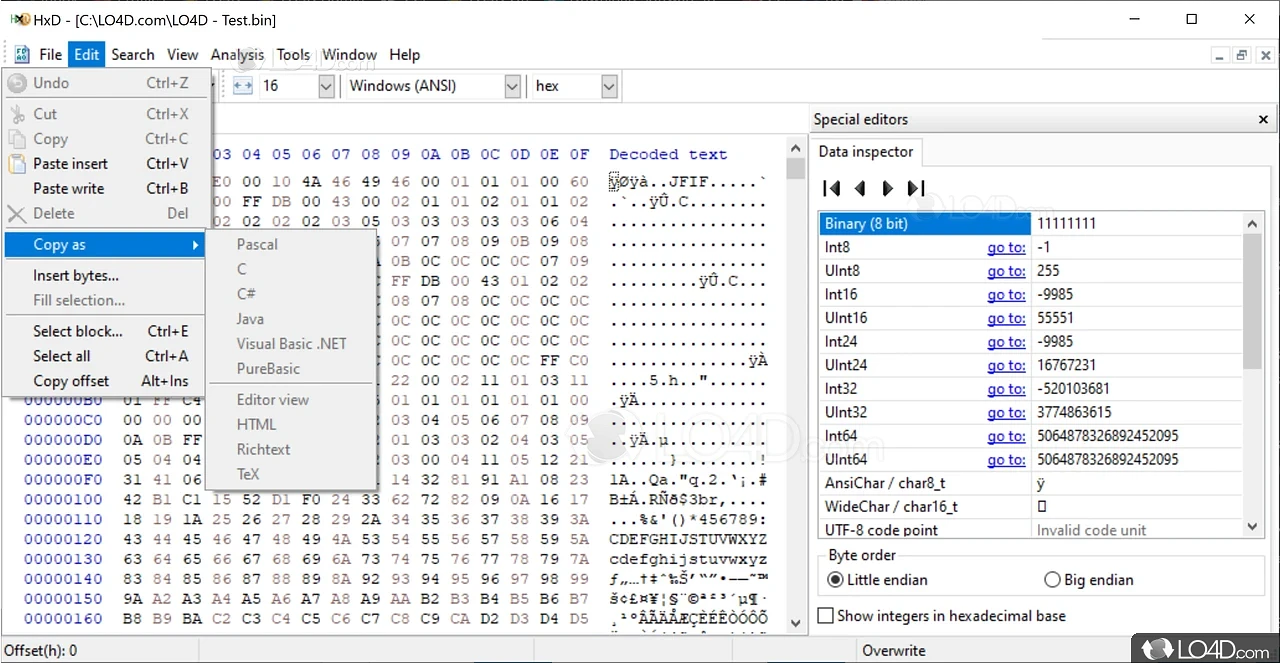
Task: Go to previous byte arrow icon
Action: 859,188
